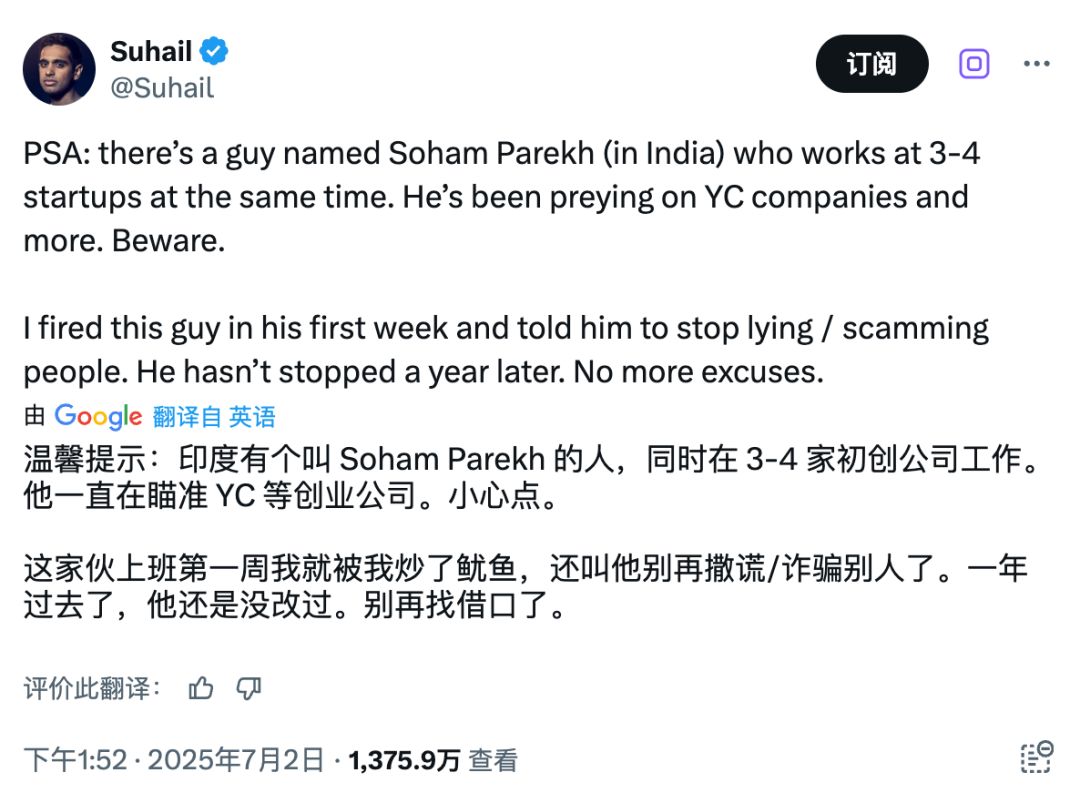Subscribe using the 订阅 button
The image size is (1080, 803).
tap(872, 64)
